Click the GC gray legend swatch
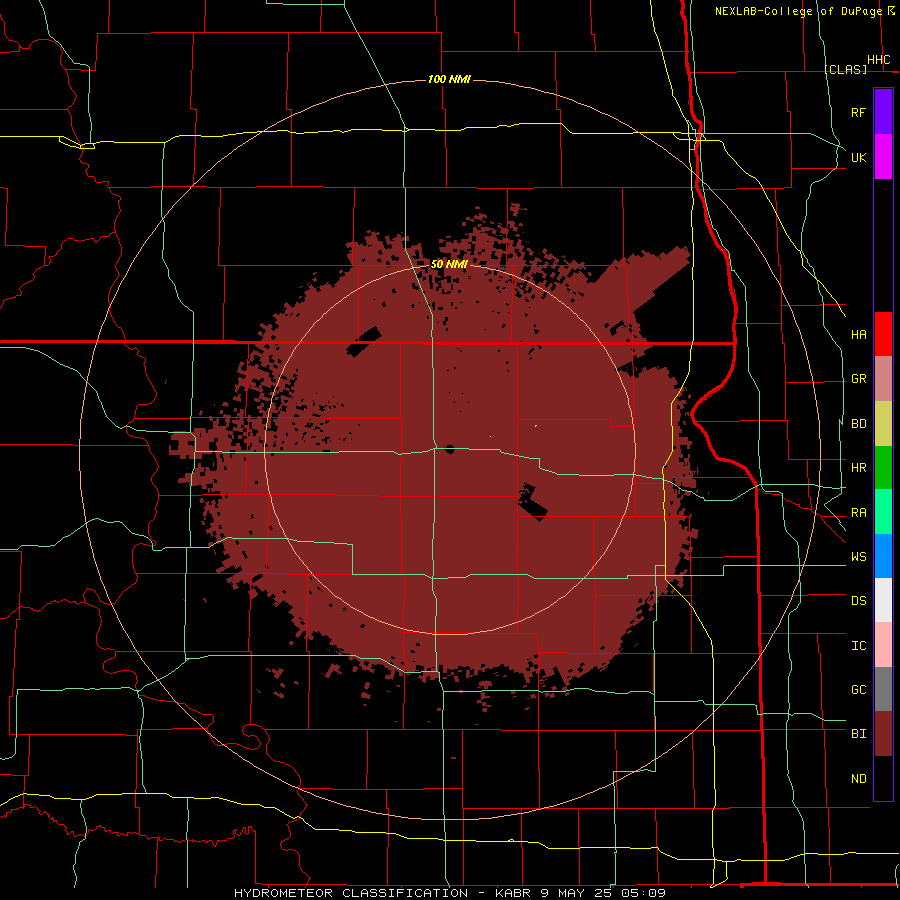Image resolution: width=900 pixels, height=900 pixels. pyautogui.click(x=883, y=689)
